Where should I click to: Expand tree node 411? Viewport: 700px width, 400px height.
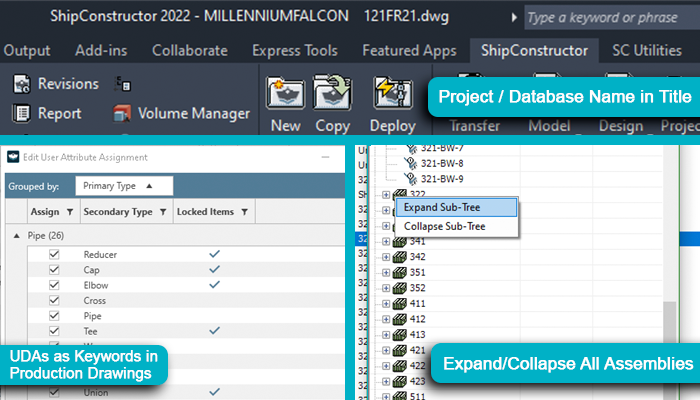[386, 304]
